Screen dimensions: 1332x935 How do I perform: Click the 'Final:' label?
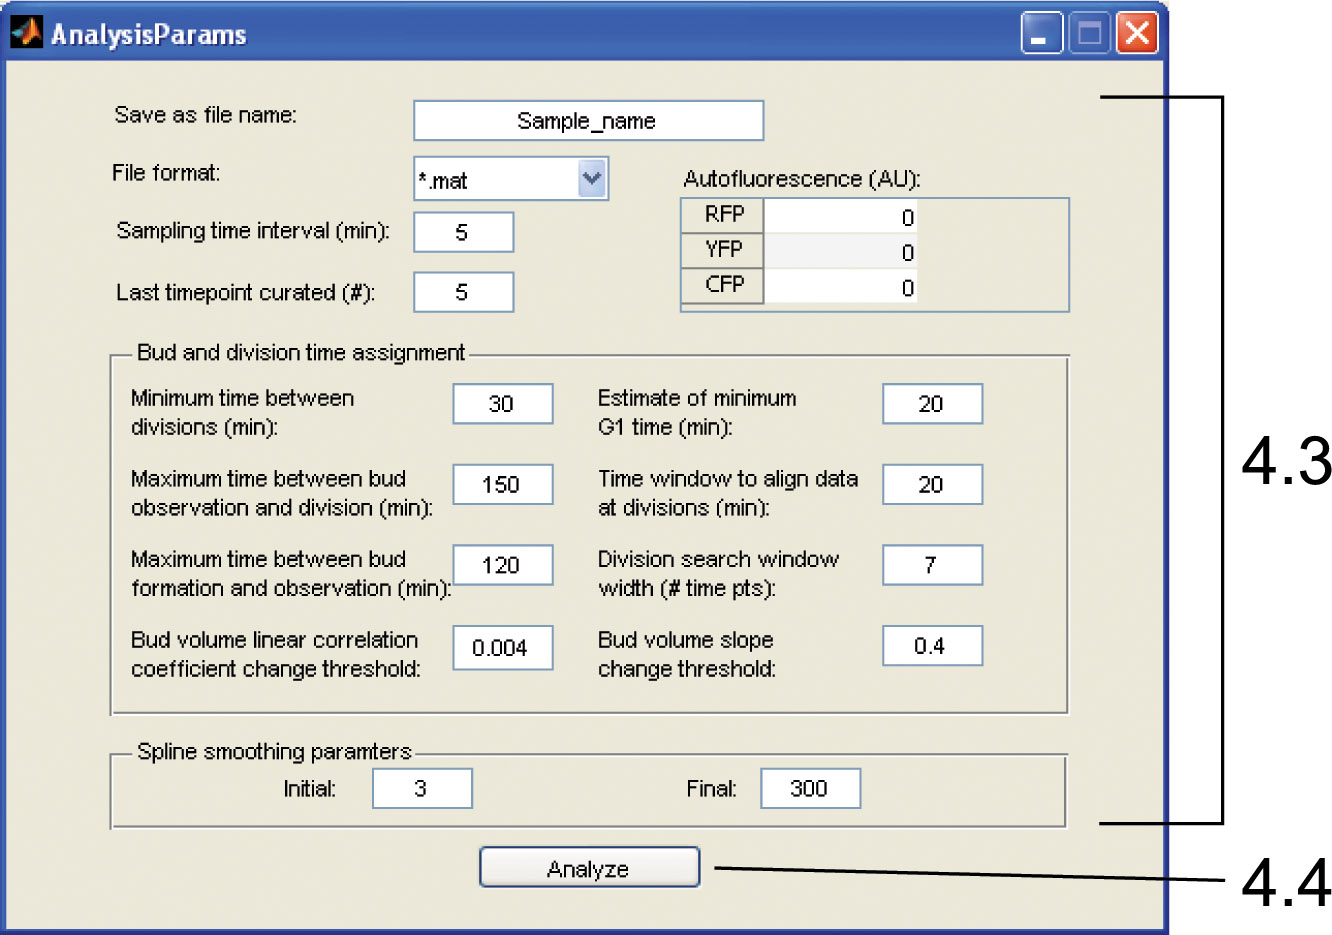(712, 789)
